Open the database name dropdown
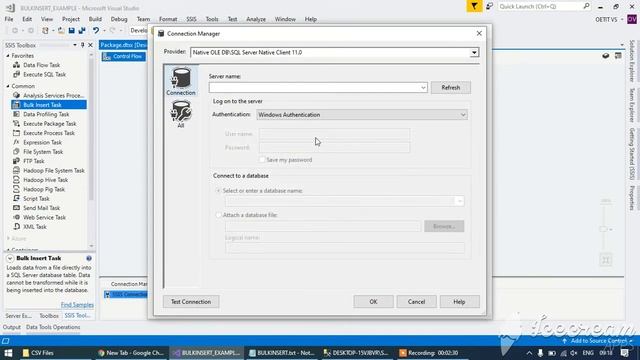This screenshot has height=360, width=640. [x=459, y=201]
